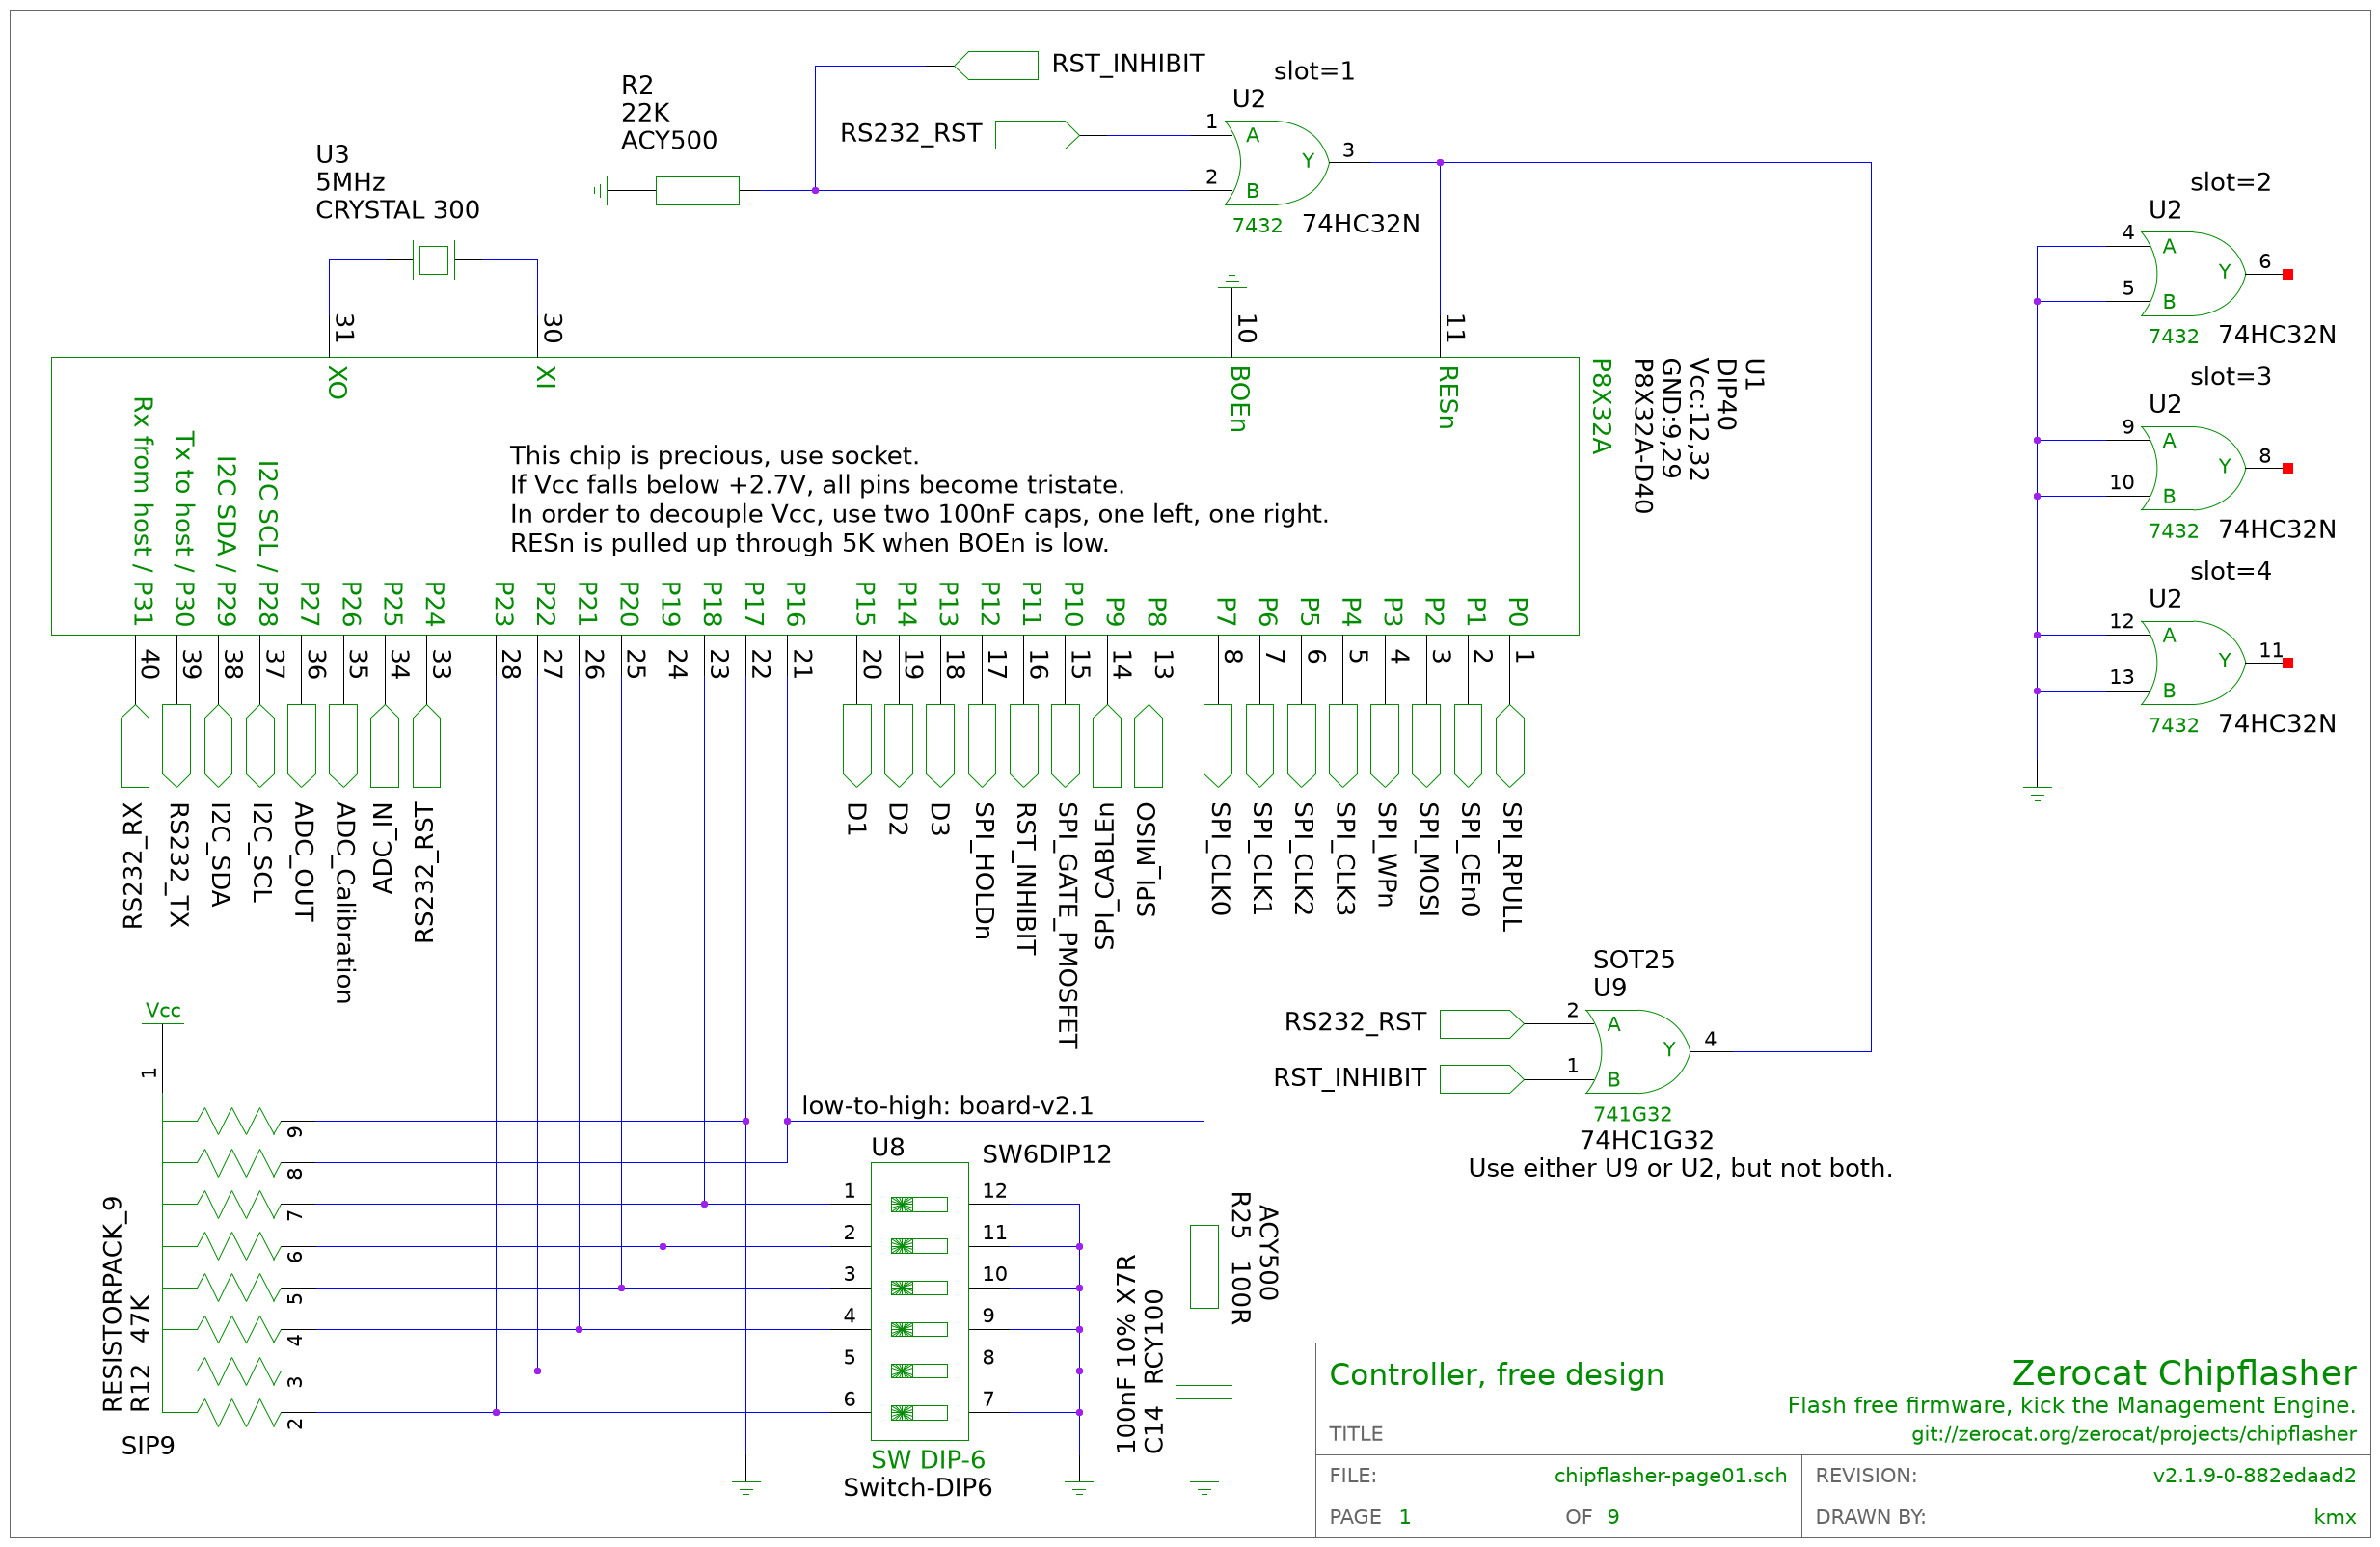Select the XI pin label on U1

(x=546, y=377)
